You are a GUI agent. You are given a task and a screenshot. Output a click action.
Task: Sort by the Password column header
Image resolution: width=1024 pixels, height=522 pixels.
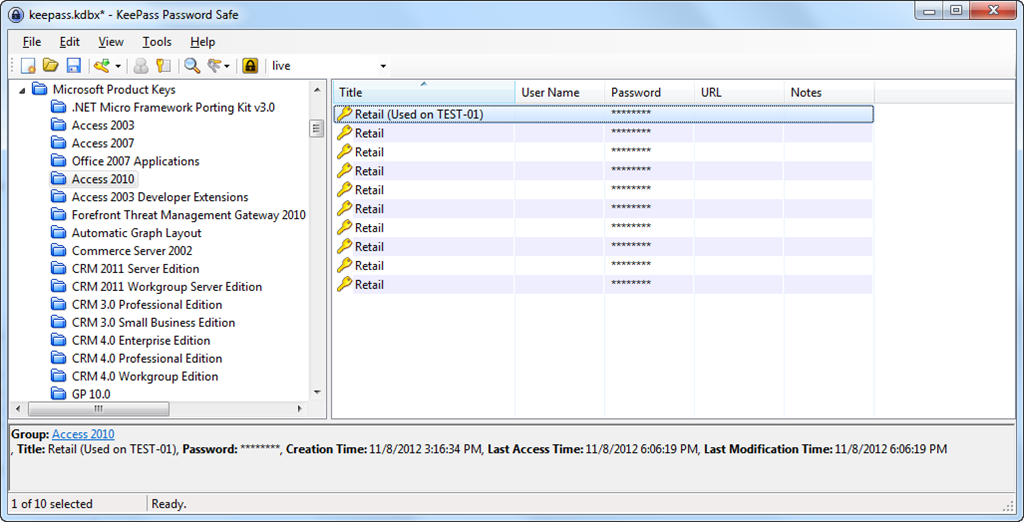click(649, 92)
